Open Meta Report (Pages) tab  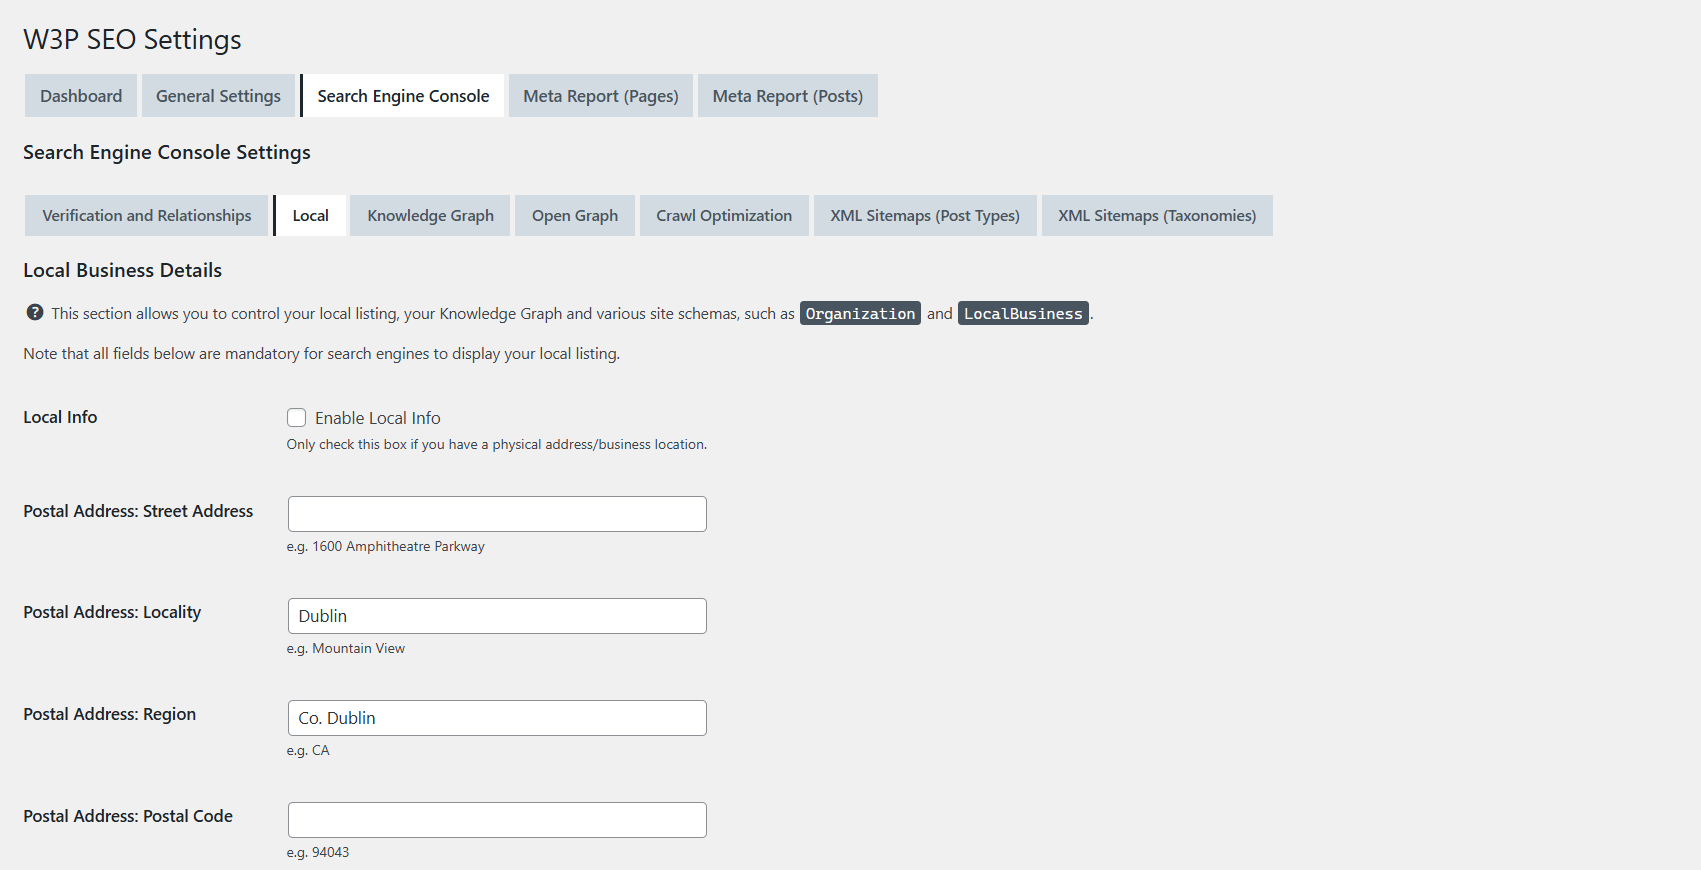600,96
